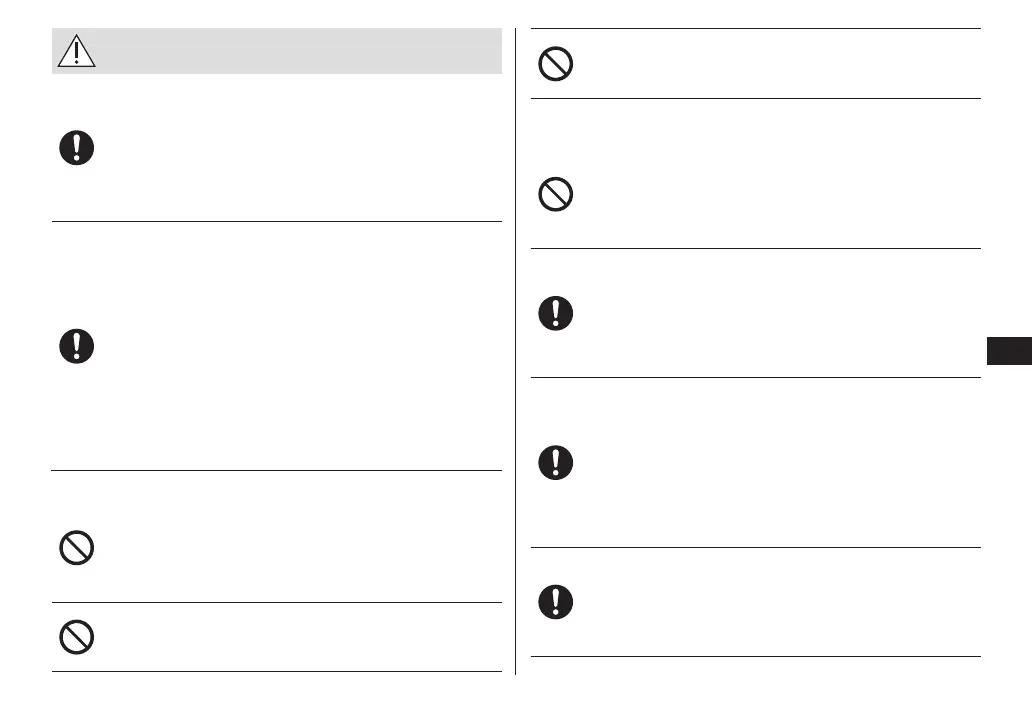
Task: Click the second prohibition icon in the right column
Action: [556, 194]
